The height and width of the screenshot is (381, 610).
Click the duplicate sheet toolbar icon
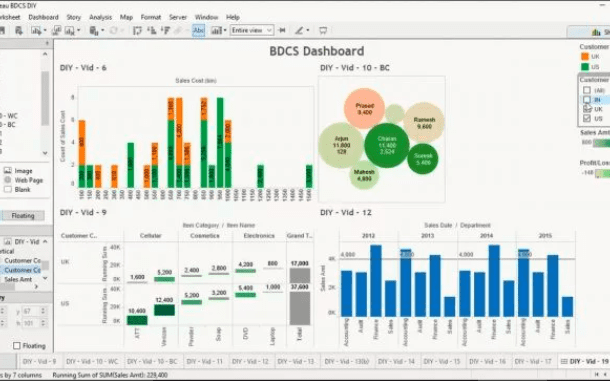[56, 30]
